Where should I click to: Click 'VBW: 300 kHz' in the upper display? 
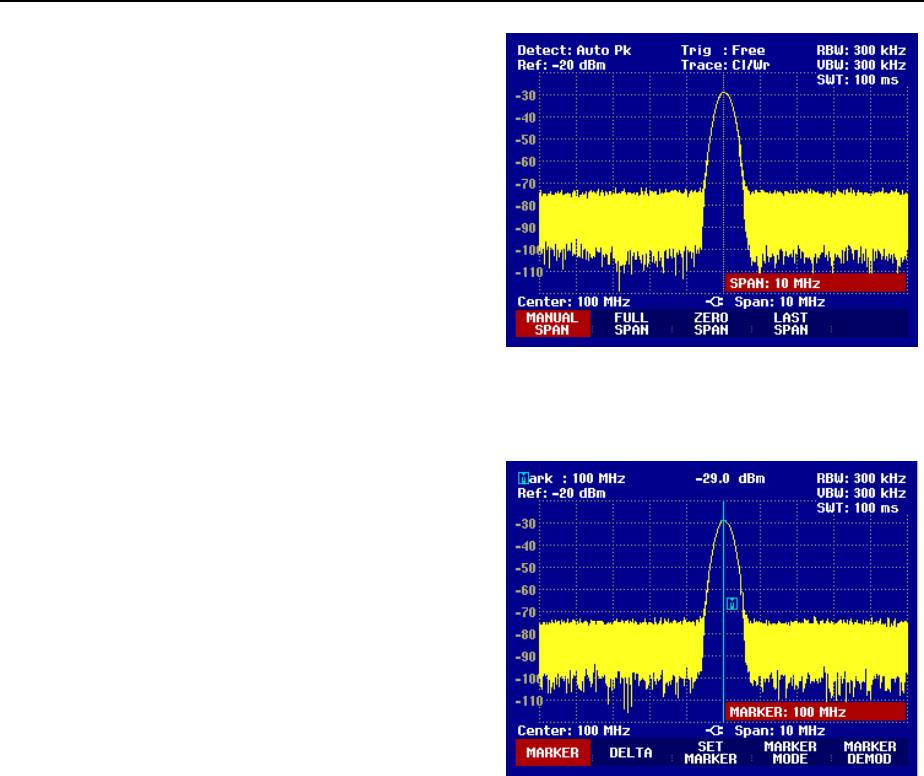pyautogui.click(x=861, y=65)
